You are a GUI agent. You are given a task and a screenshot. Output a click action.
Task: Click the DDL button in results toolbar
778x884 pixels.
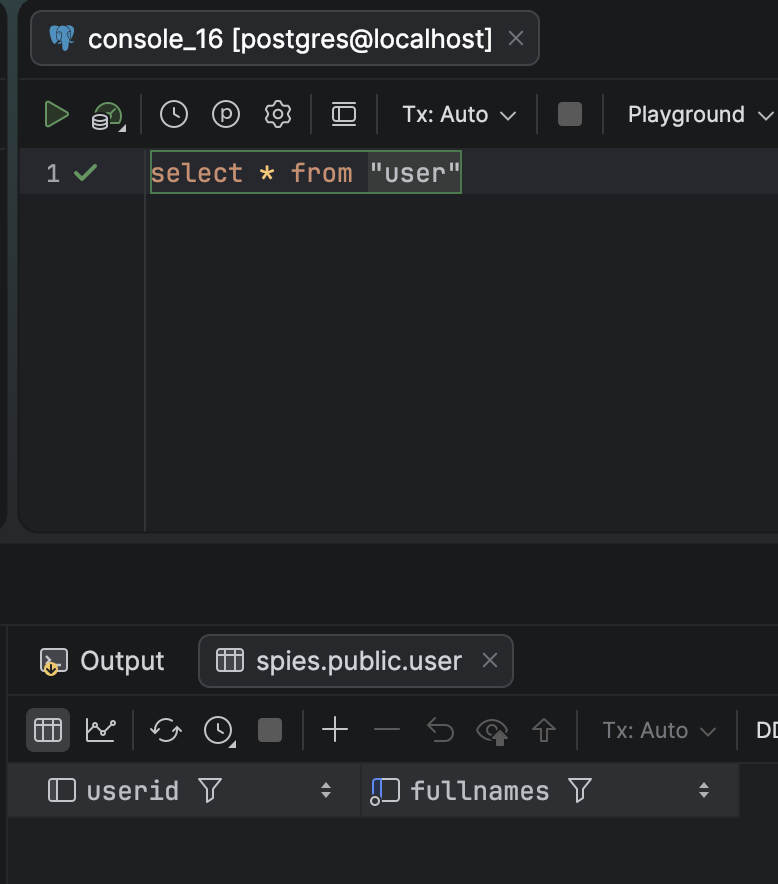coord(767,730)
